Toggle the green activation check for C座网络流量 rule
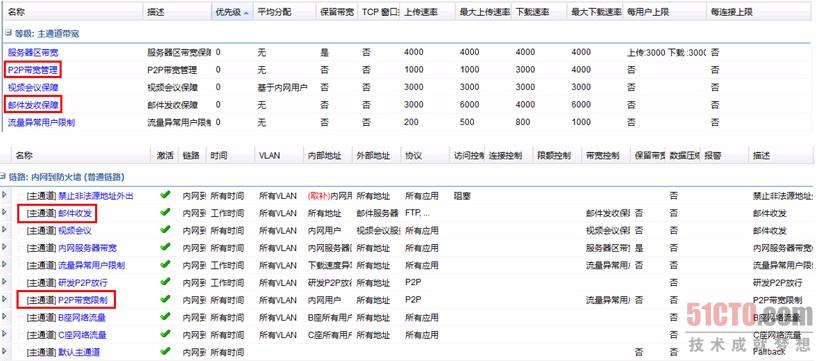The height and width of the screenshot is (361, 820). 165,334
